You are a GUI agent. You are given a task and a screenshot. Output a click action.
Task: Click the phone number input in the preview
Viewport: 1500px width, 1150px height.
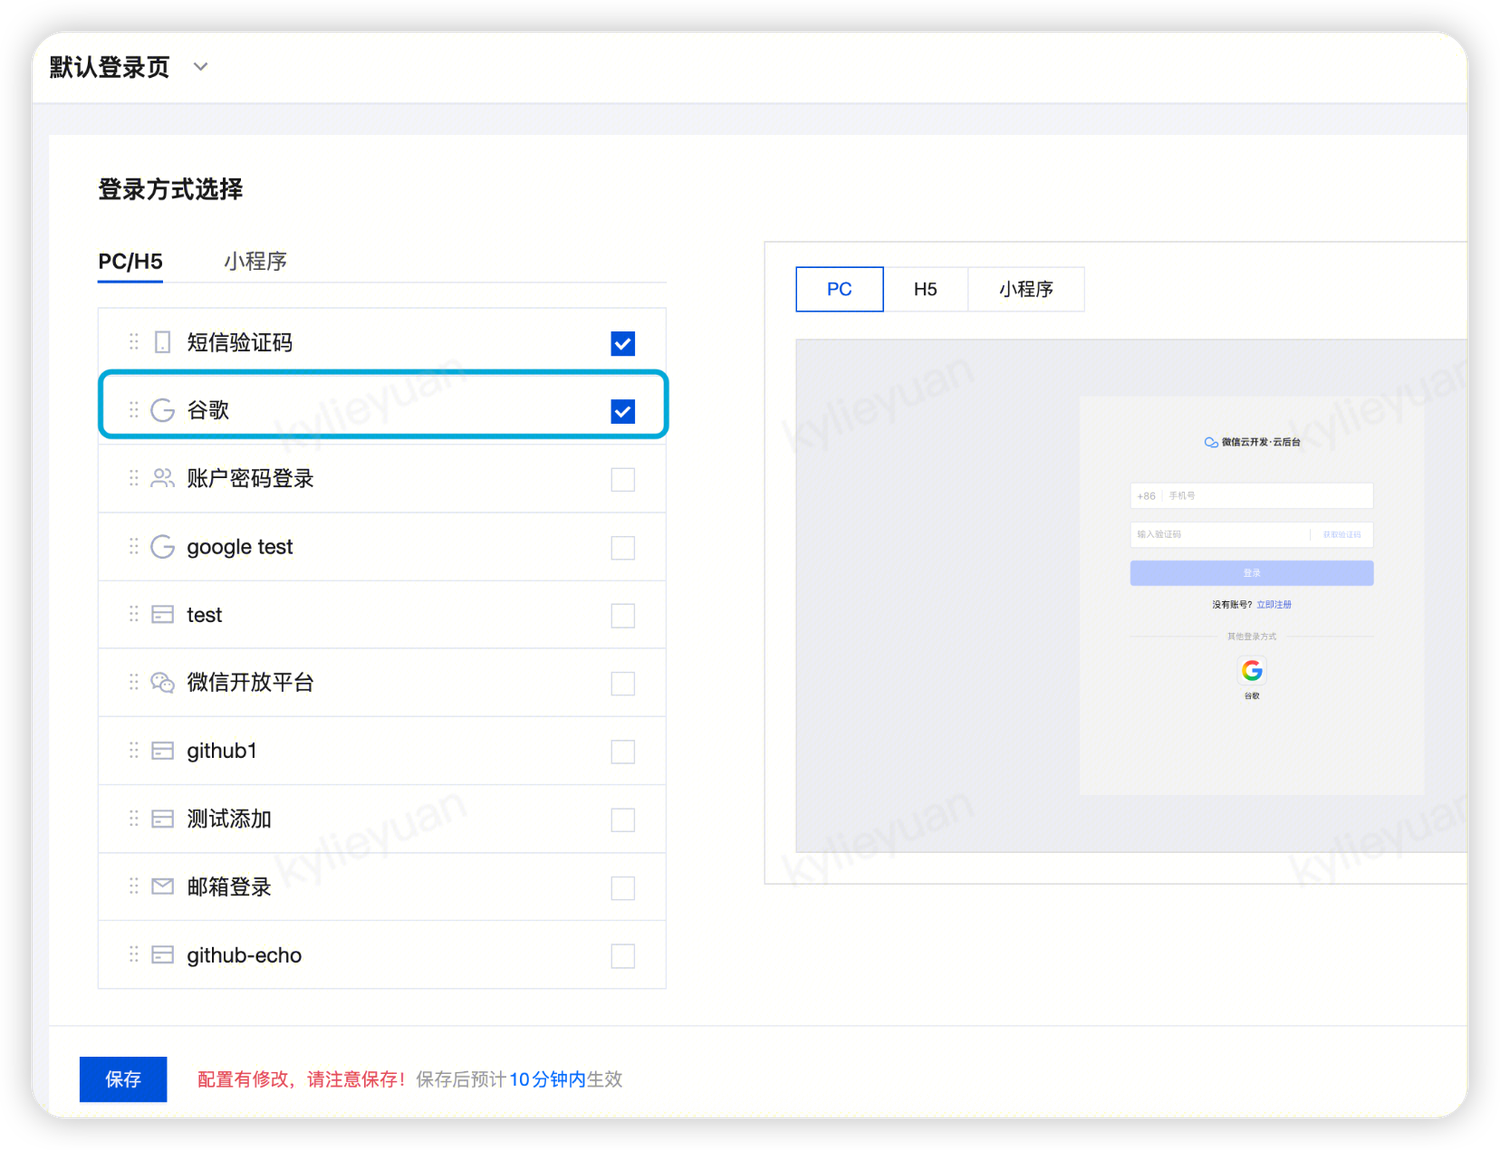(x=1251, y=495)
